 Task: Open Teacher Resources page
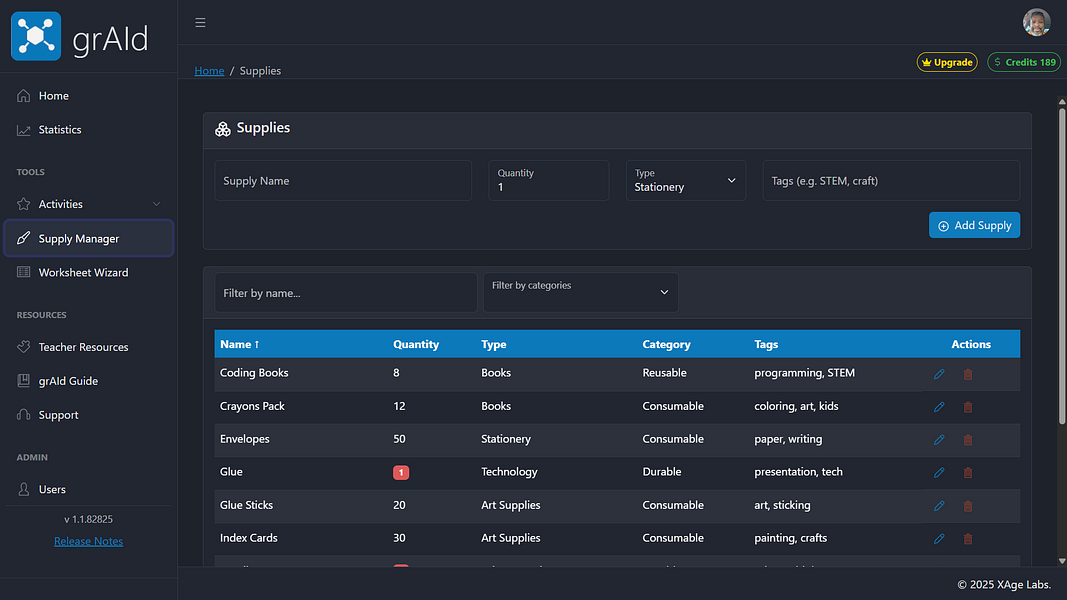coord(83,347)
